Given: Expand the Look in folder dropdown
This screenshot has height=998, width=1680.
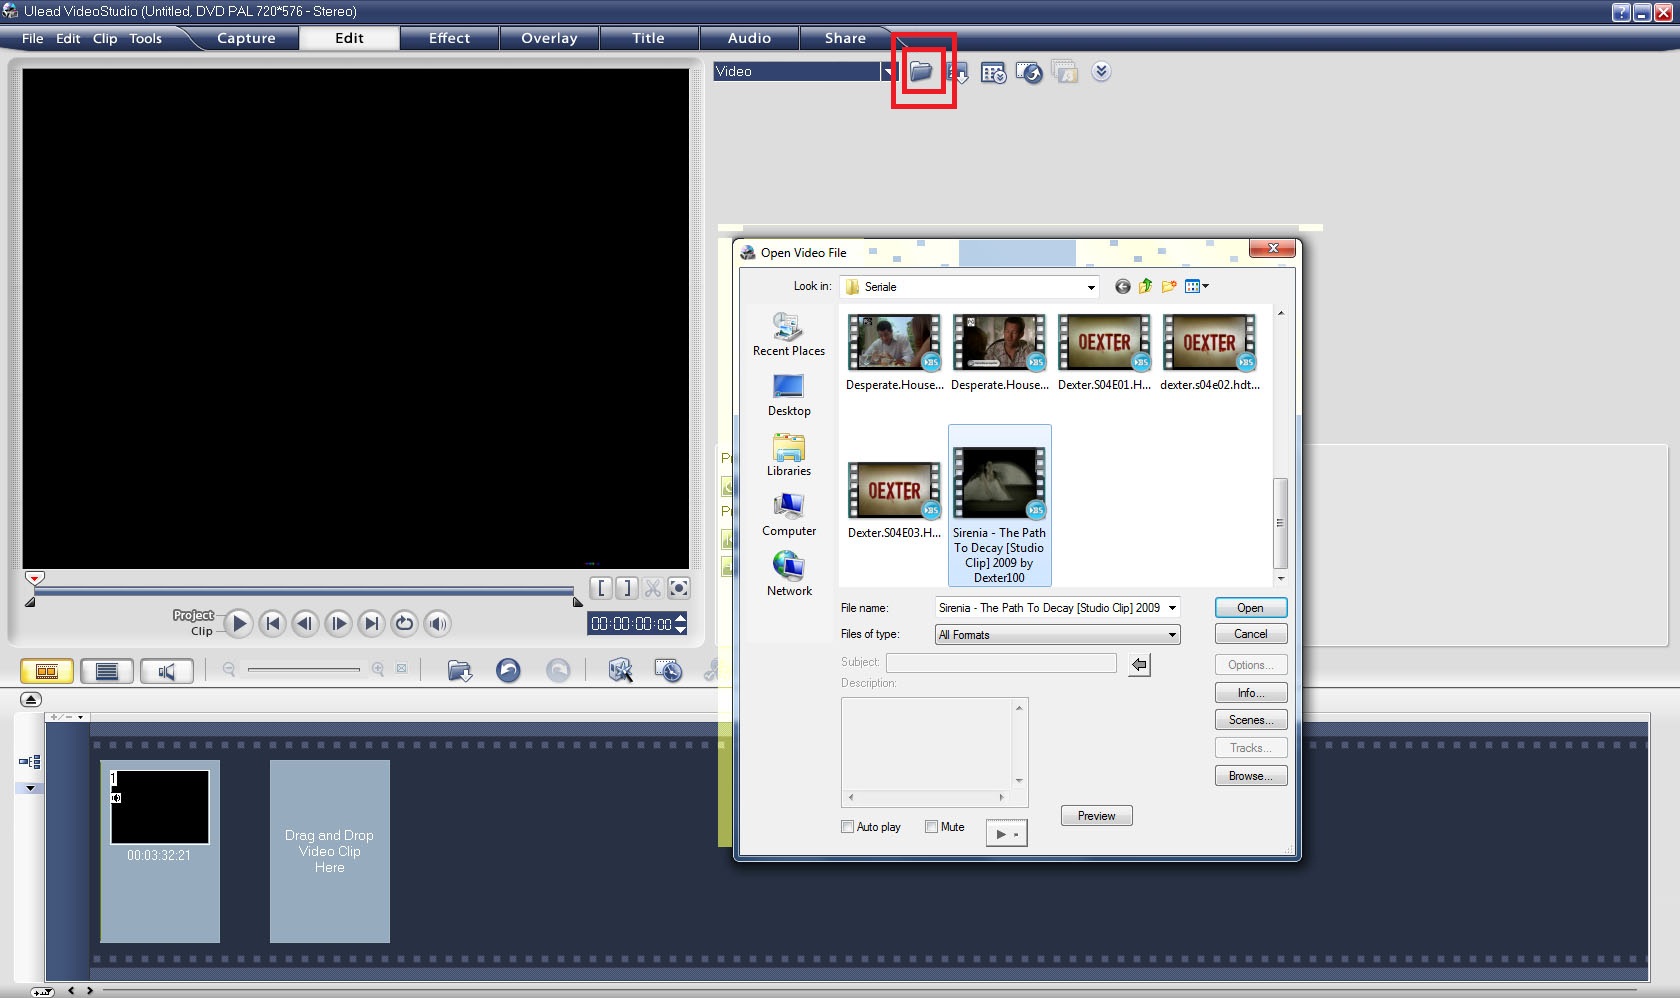Looking at the screenshot, I should tap(1090, 287).
